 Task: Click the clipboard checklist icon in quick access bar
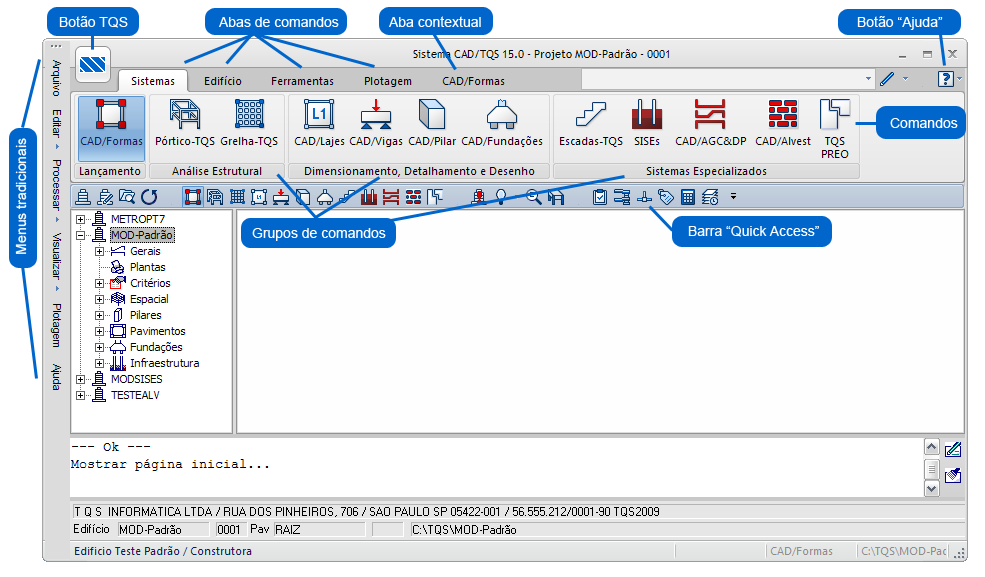pos(600,198)
